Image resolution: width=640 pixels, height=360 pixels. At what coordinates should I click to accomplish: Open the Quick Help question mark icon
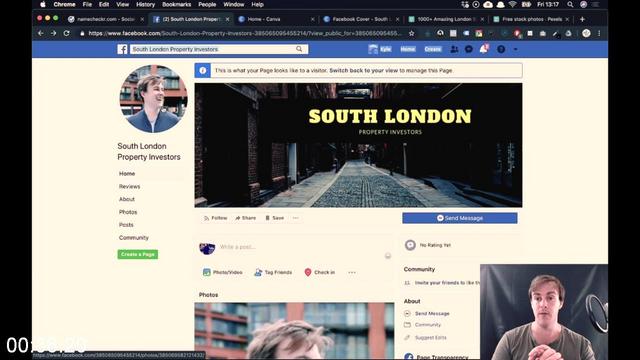pos(501,49)
